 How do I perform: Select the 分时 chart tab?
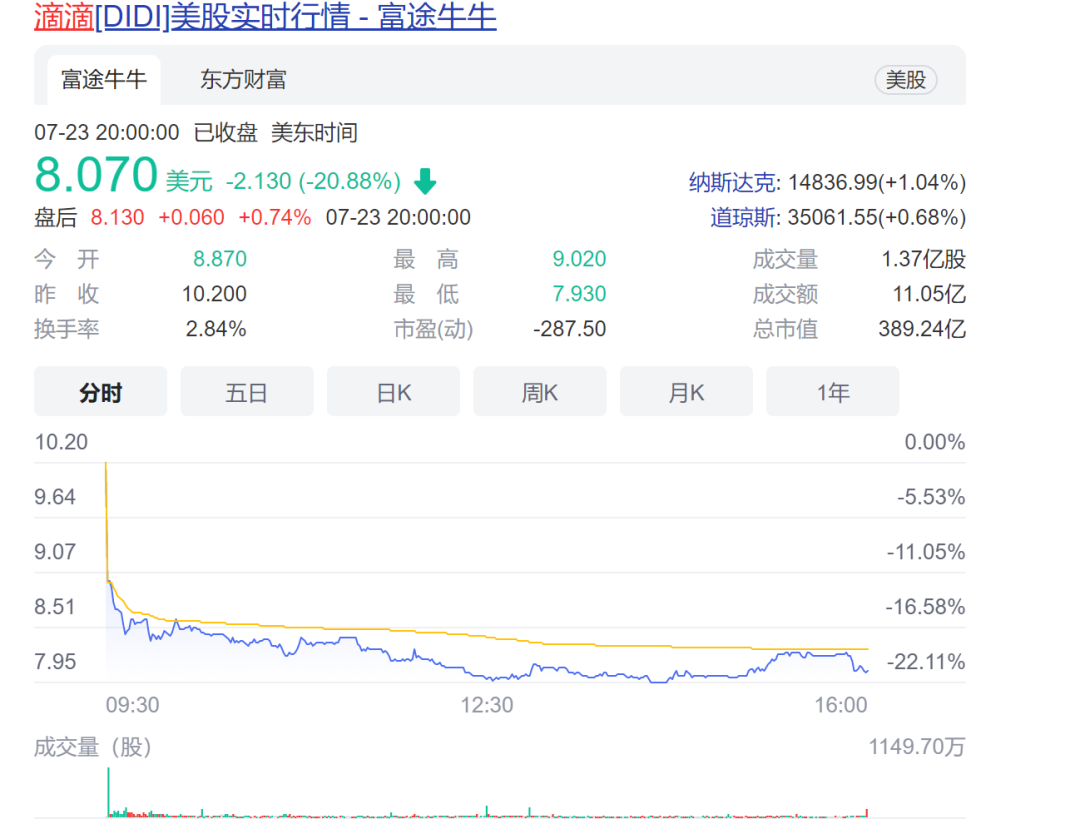pyautogui.click(x=101, y=392)
